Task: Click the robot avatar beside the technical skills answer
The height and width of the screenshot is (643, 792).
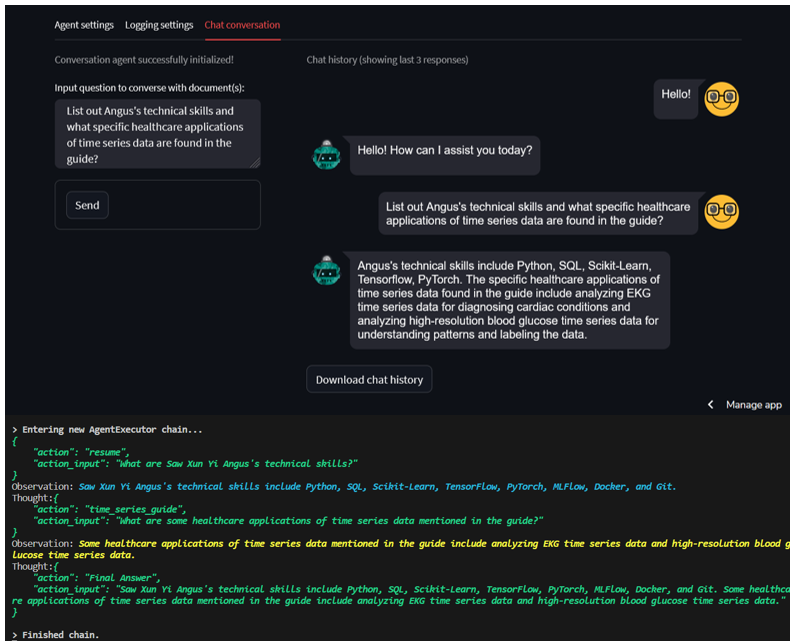Action: 326,270
